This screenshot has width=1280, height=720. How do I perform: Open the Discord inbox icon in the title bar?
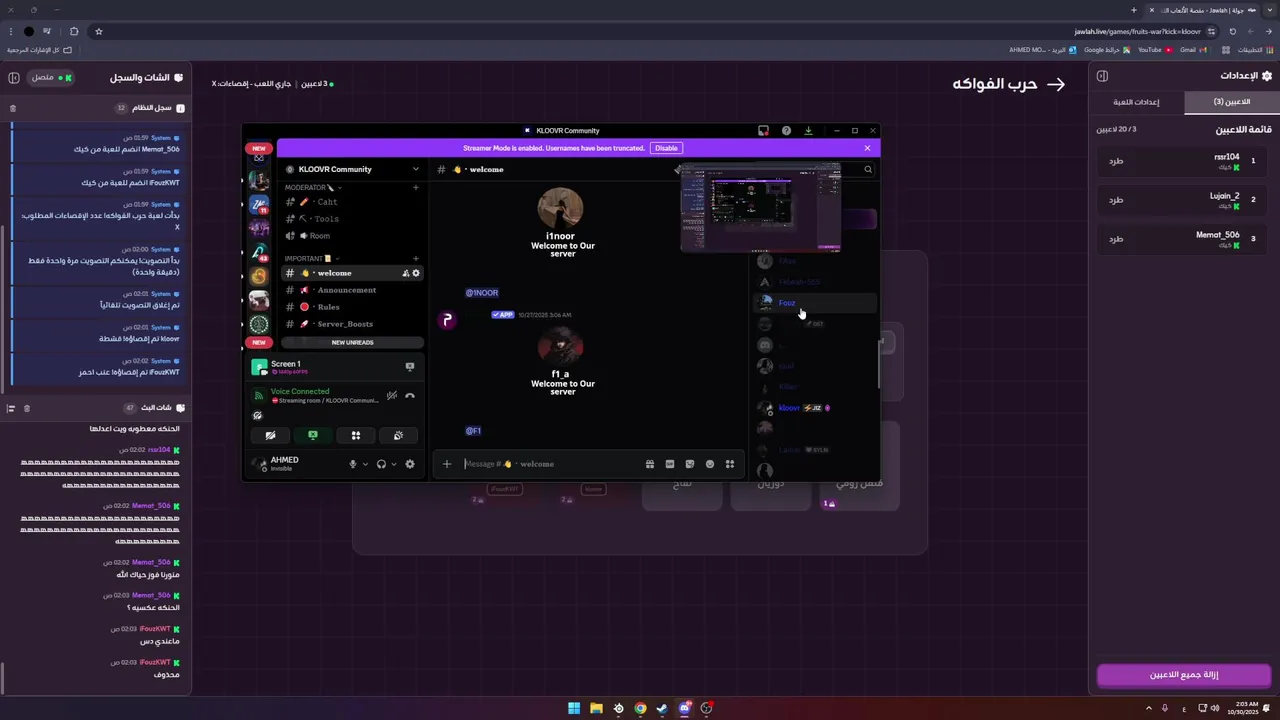(763, 130)
